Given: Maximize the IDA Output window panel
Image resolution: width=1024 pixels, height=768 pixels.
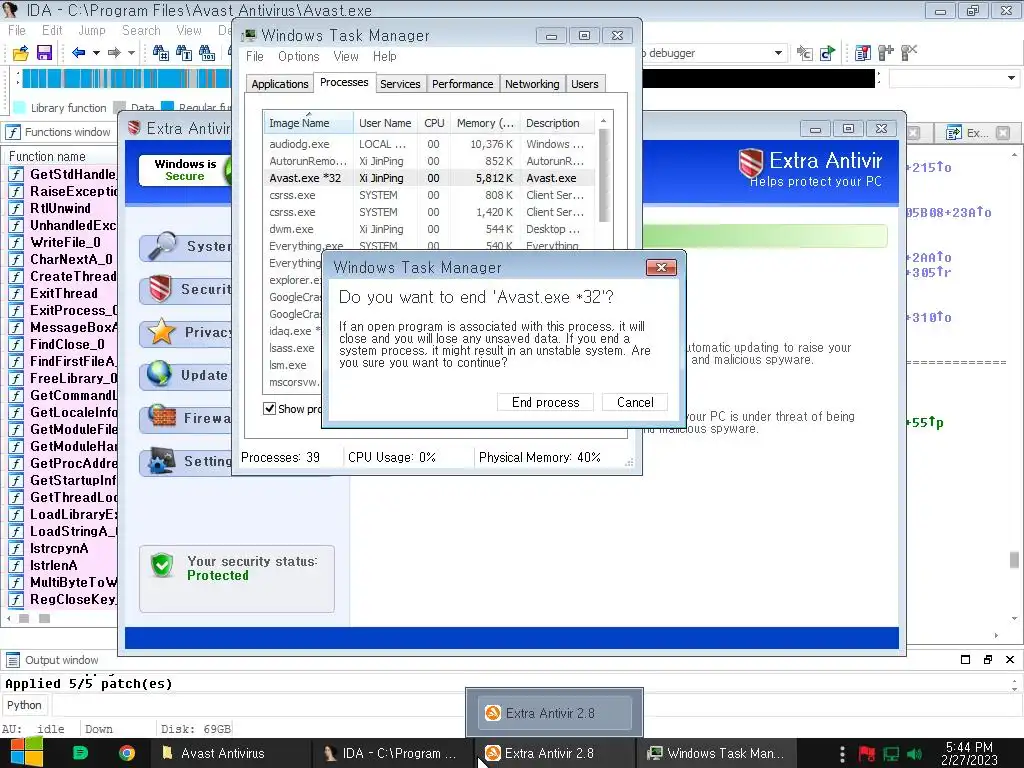Looking at the screenshot, I should click(965, 660).
